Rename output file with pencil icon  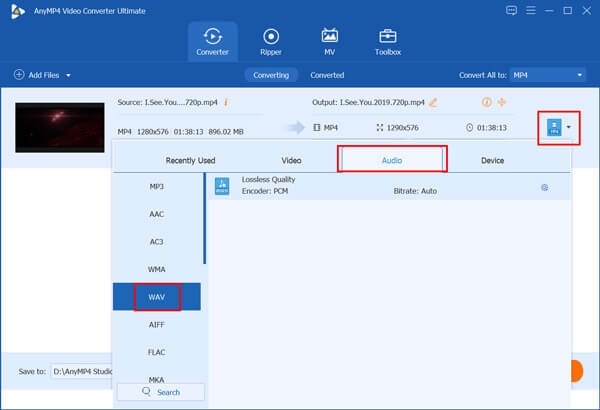[x=433, y=102]
